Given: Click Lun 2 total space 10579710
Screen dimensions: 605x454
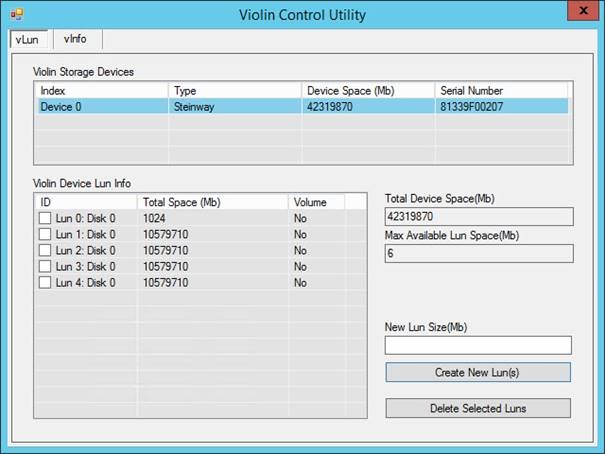Looking at the screenshot, I should (x=166, y=251).
